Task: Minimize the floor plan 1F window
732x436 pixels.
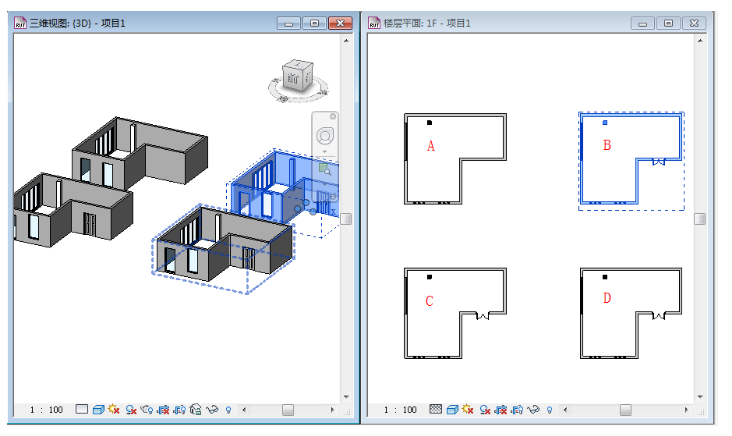Action: tap(643, 23)
